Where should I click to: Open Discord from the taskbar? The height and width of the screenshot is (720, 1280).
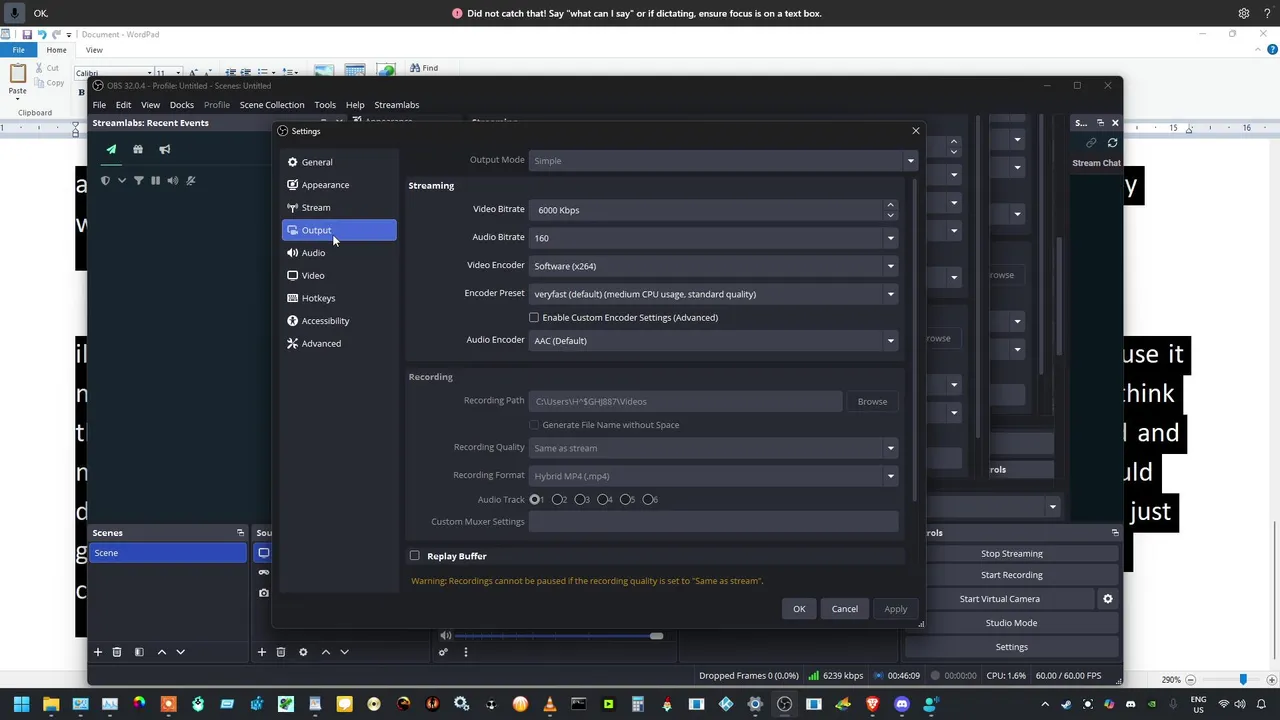[902, 704]
